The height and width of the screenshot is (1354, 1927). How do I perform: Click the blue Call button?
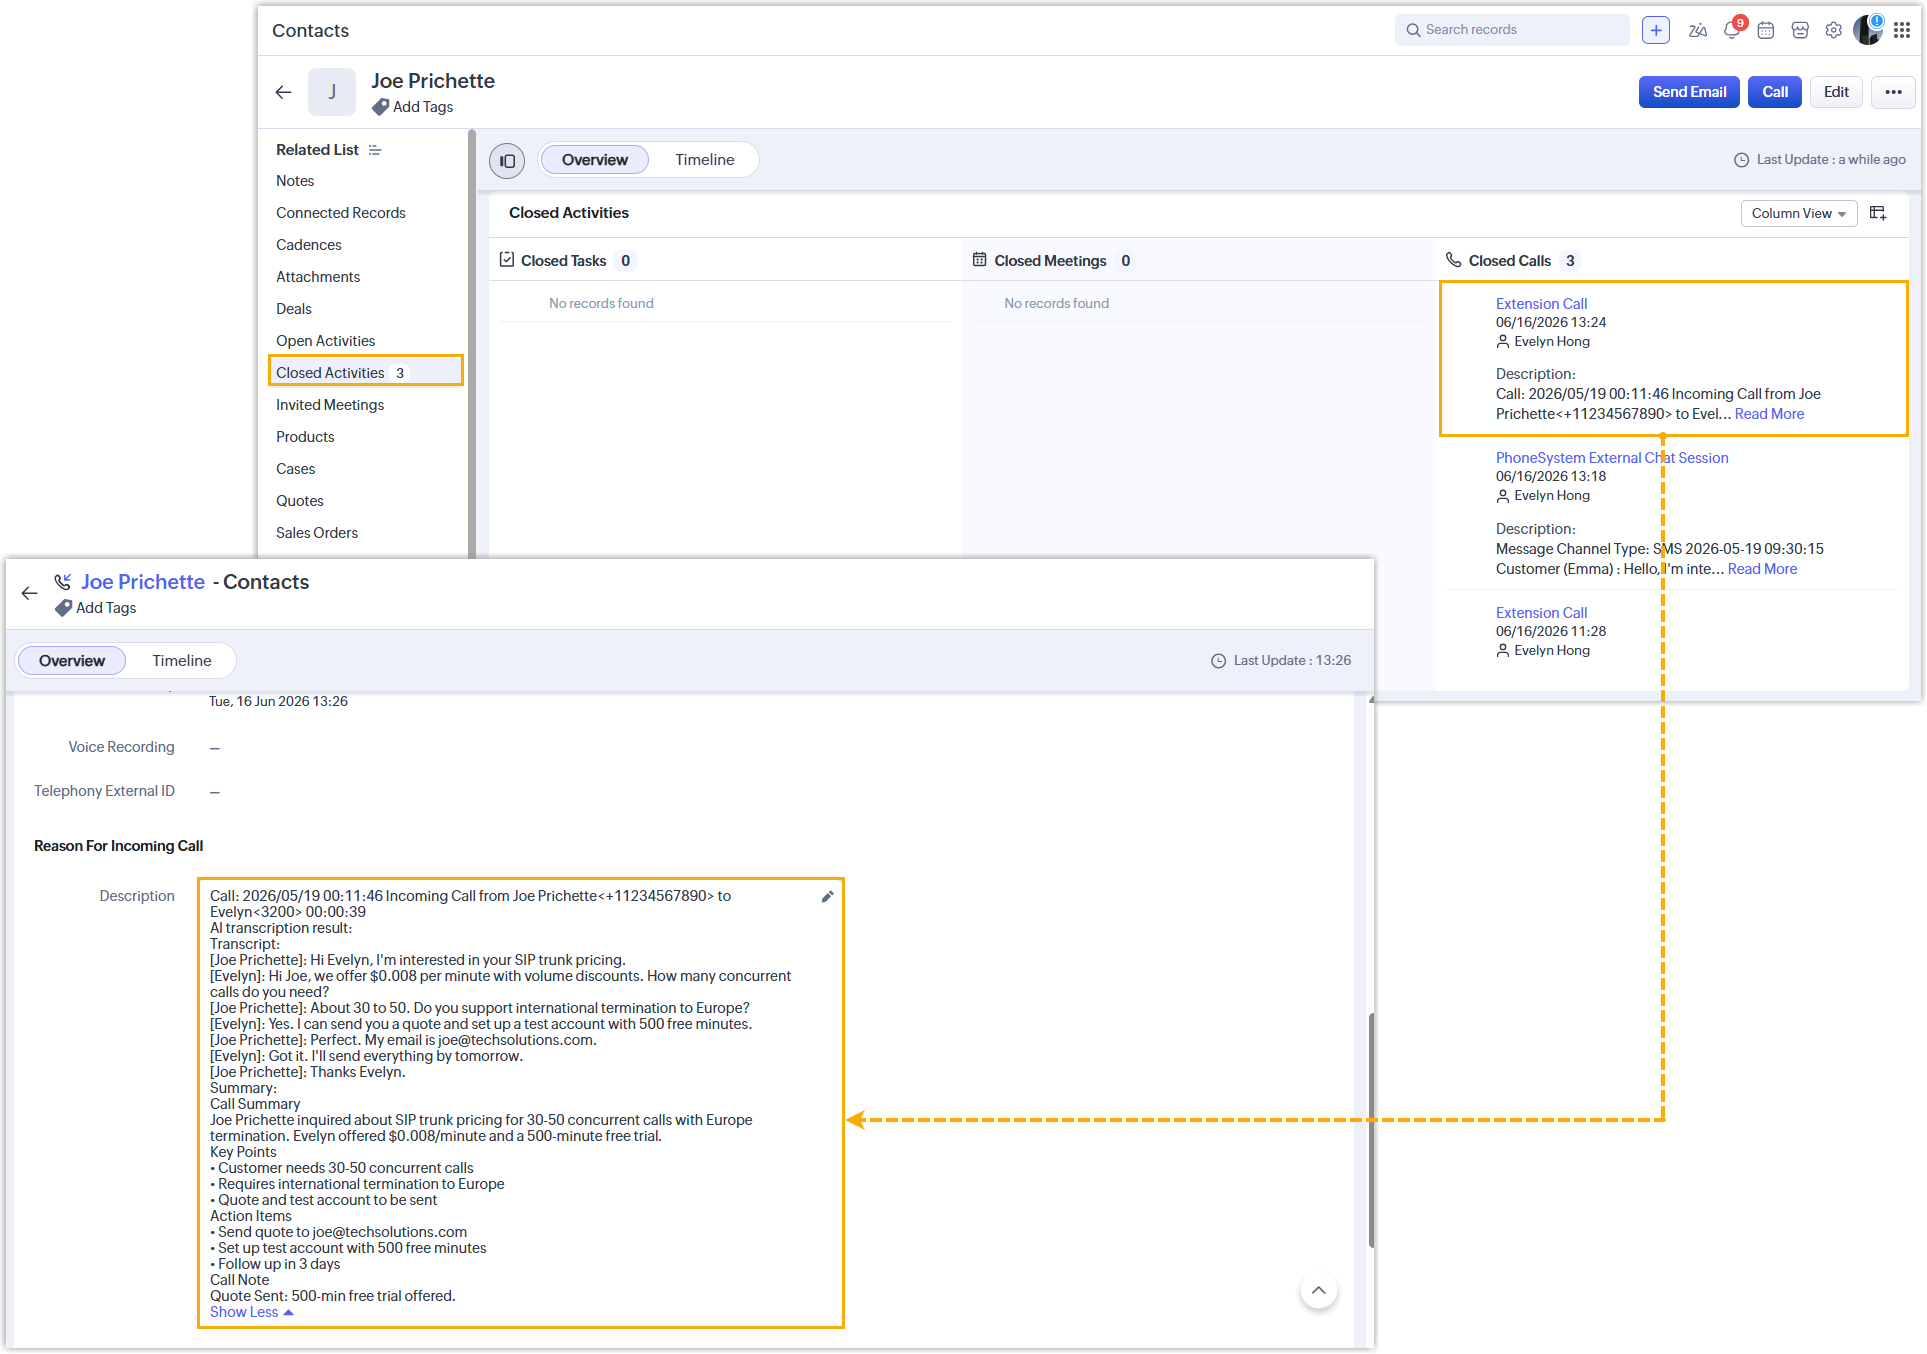1775,92
